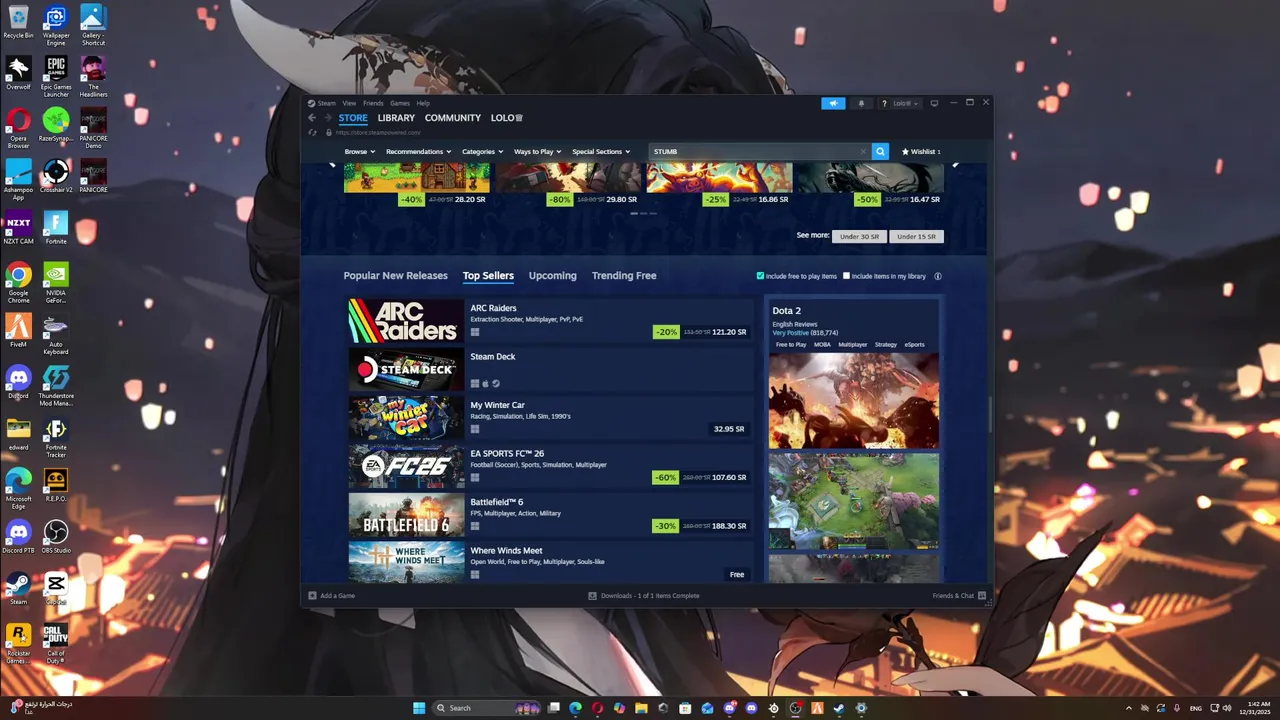
Task: Select the Popular New Releases tab
Action: point(396,276)
